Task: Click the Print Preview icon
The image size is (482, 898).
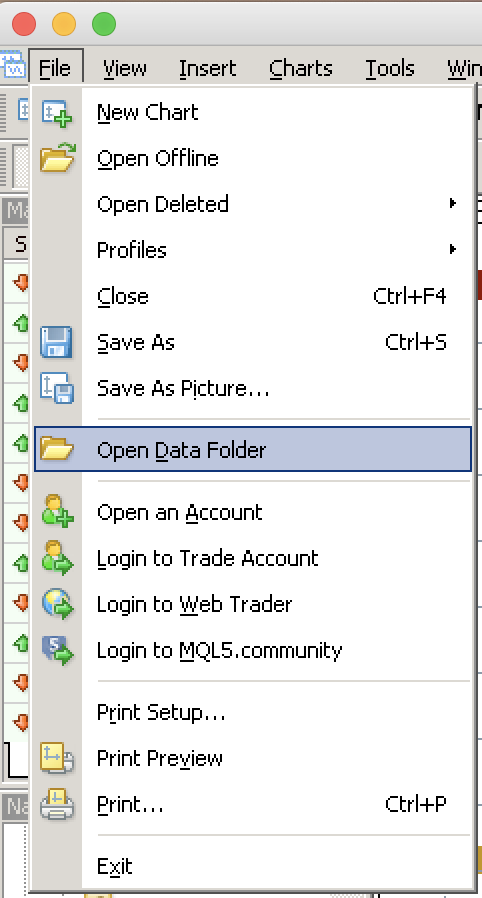Action: click(x=57, y=758)
